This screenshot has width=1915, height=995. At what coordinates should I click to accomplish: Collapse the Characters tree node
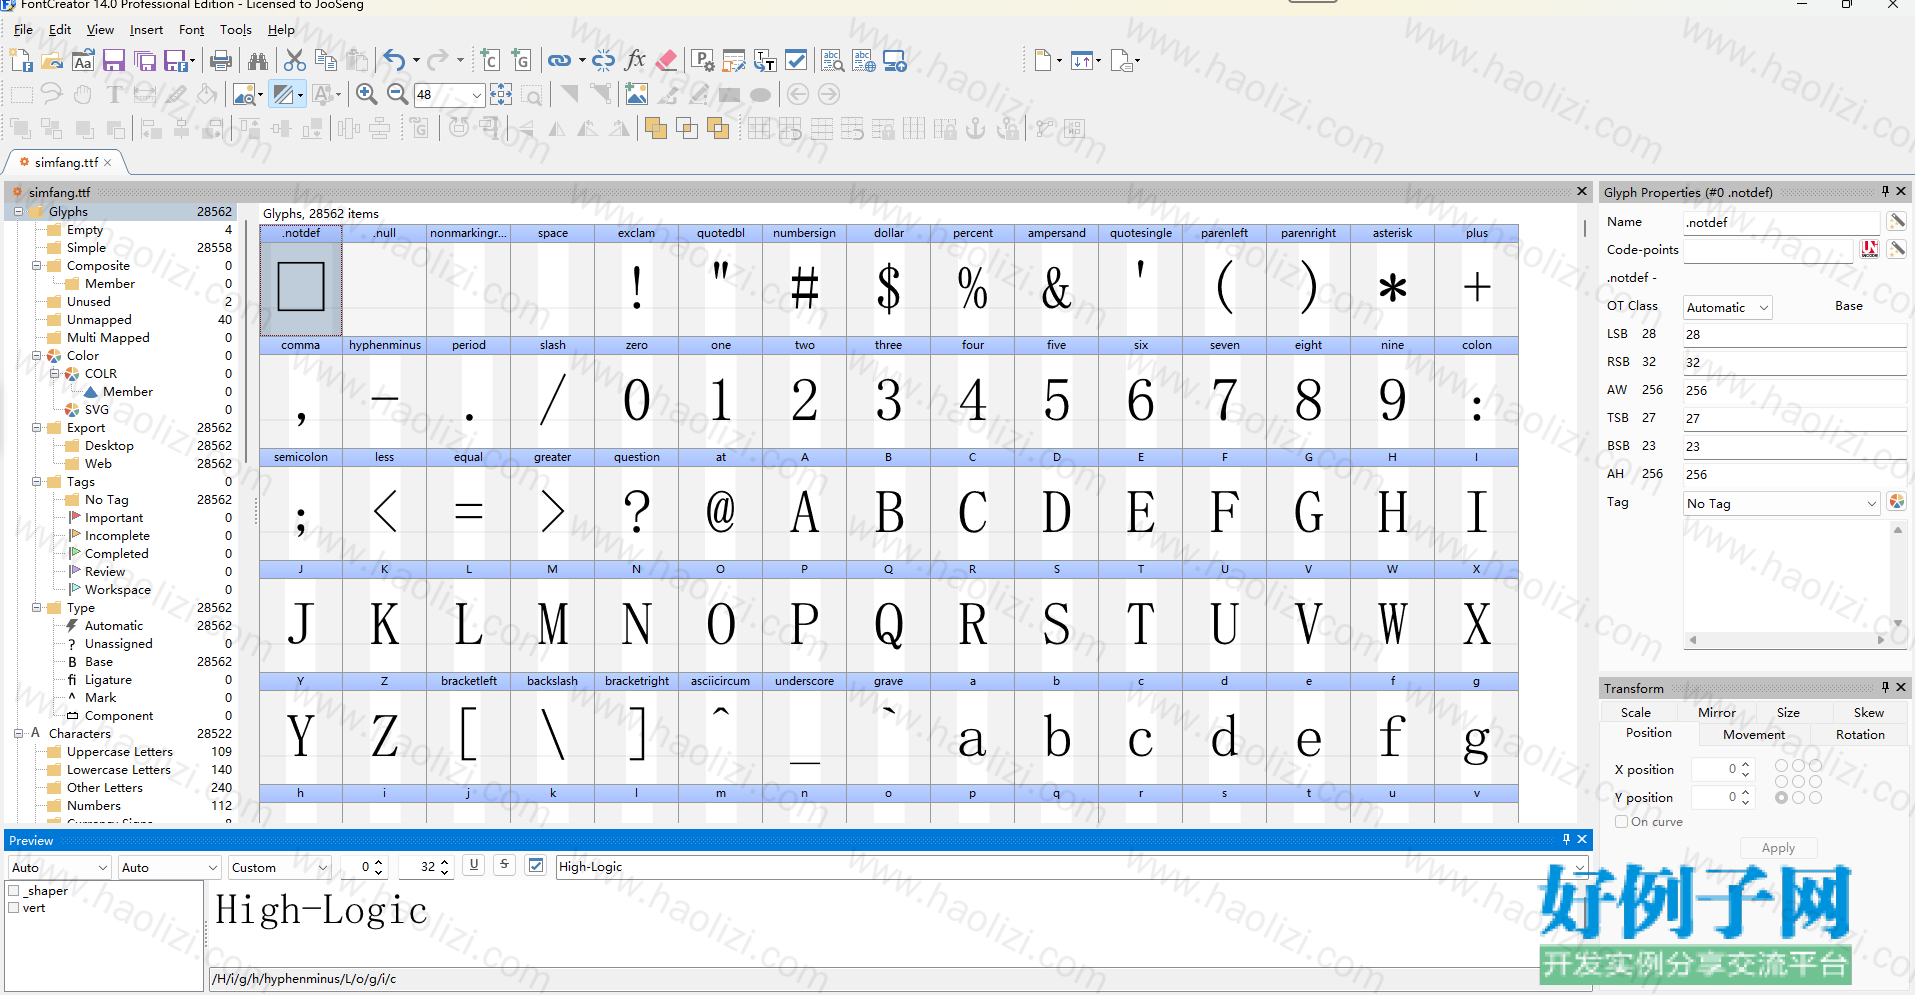click(18, 734)
